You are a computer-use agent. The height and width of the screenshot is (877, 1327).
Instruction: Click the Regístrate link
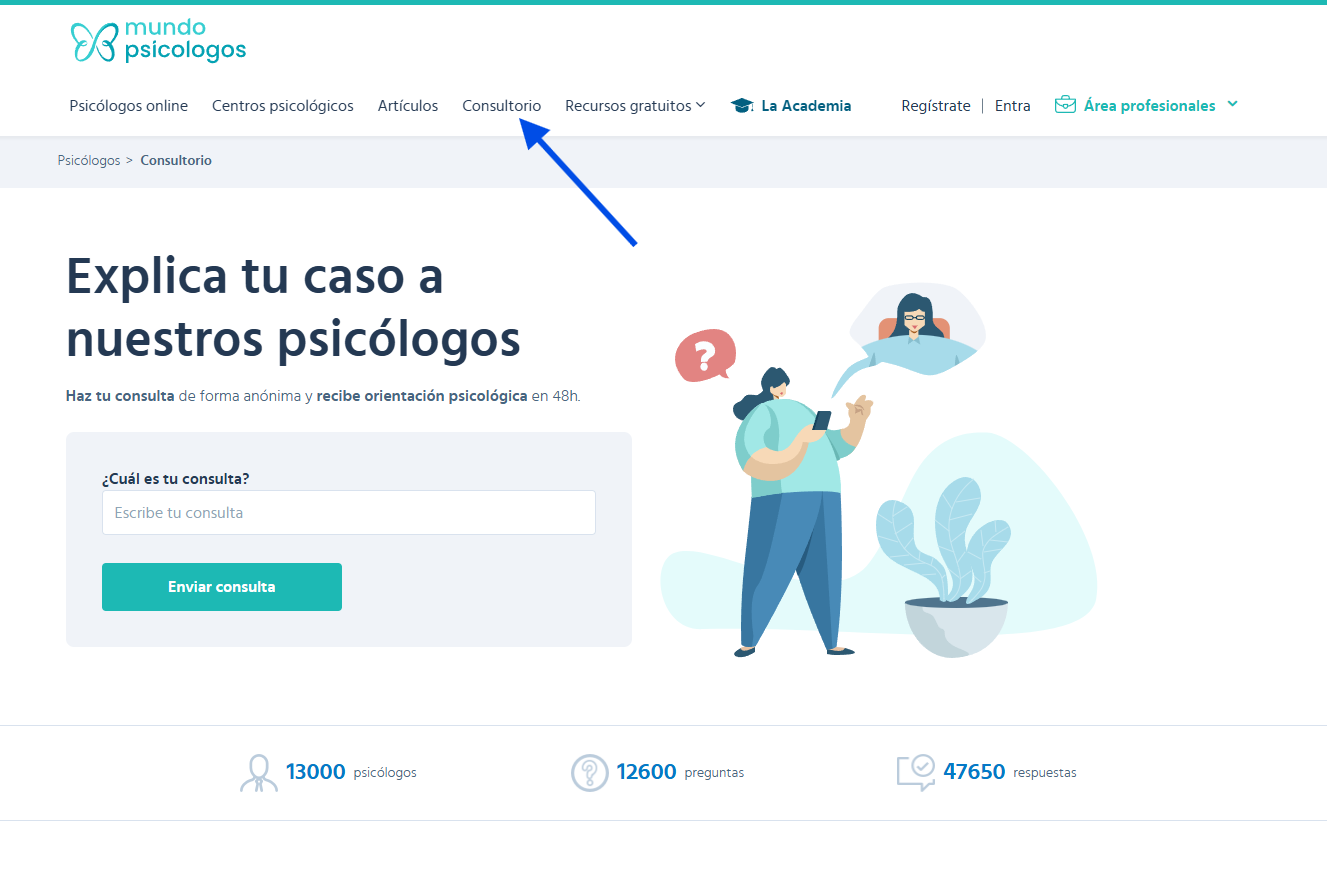pyautogui.click(x=936, y=106)
